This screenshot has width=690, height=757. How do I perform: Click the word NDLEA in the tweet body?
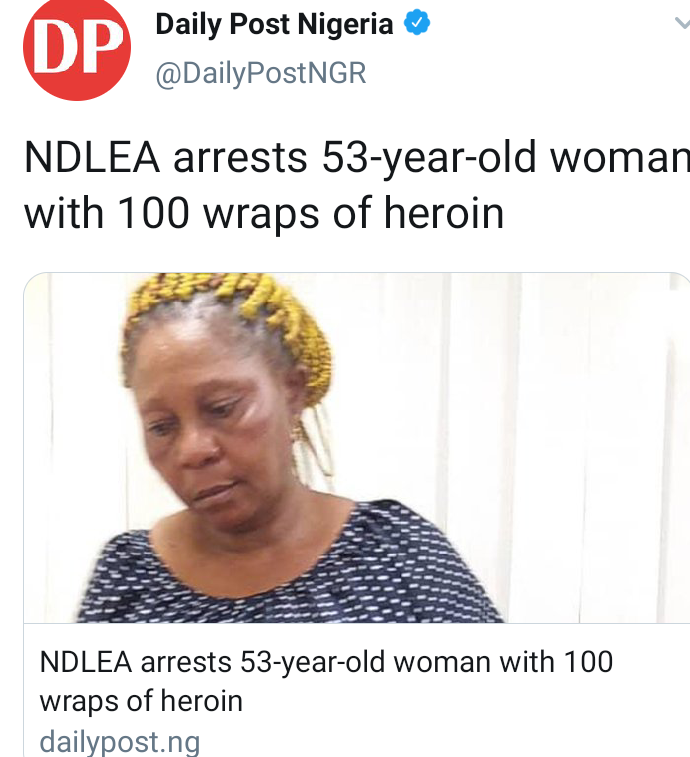(x=92, y=157)
